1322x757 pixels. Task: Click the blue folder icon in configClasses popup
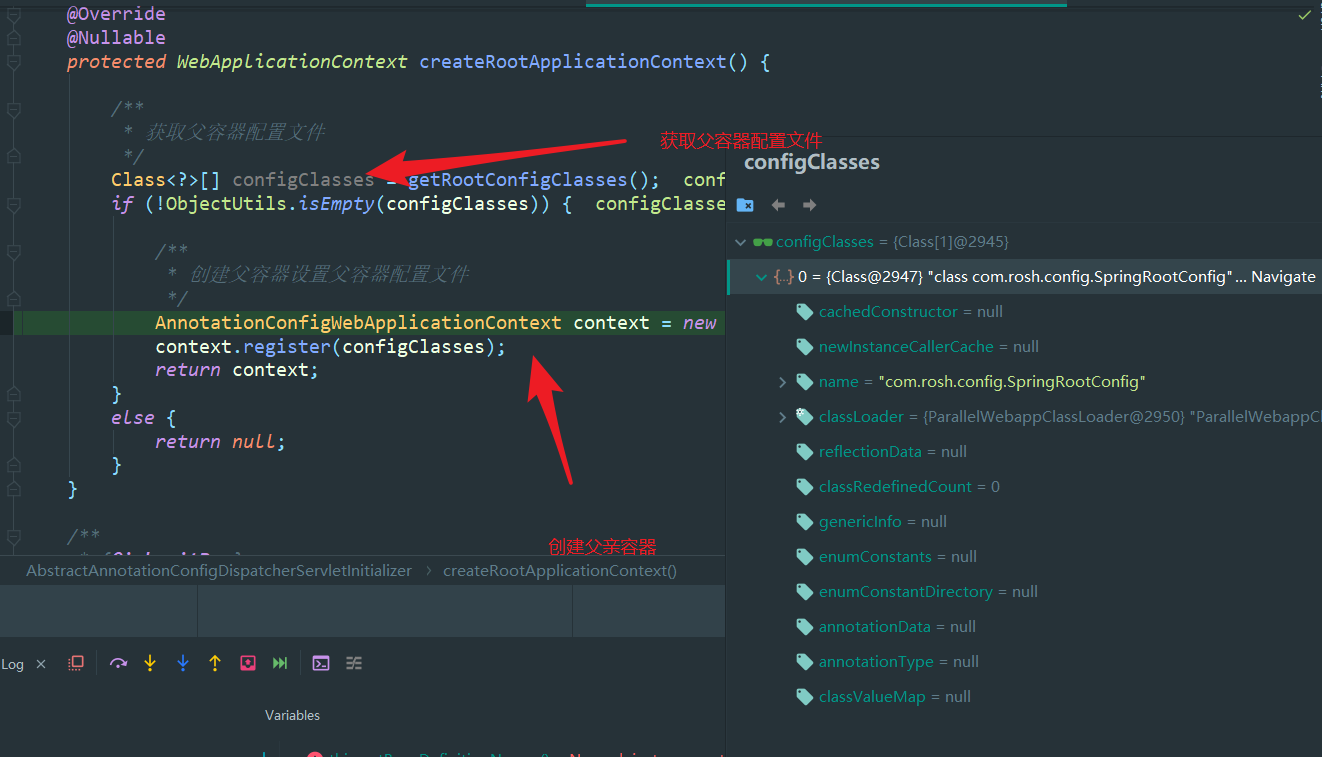(745, 205)
